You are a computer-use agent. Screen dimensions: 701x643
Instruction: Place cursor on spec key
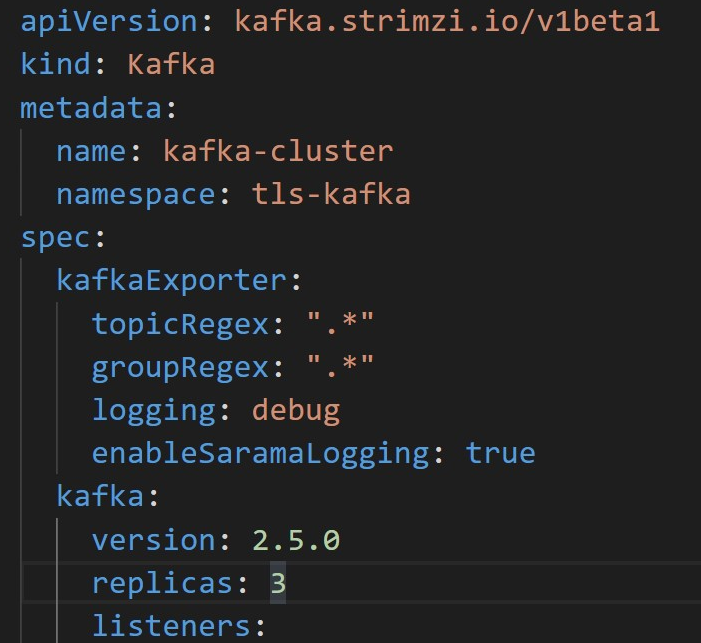point(55,238)
